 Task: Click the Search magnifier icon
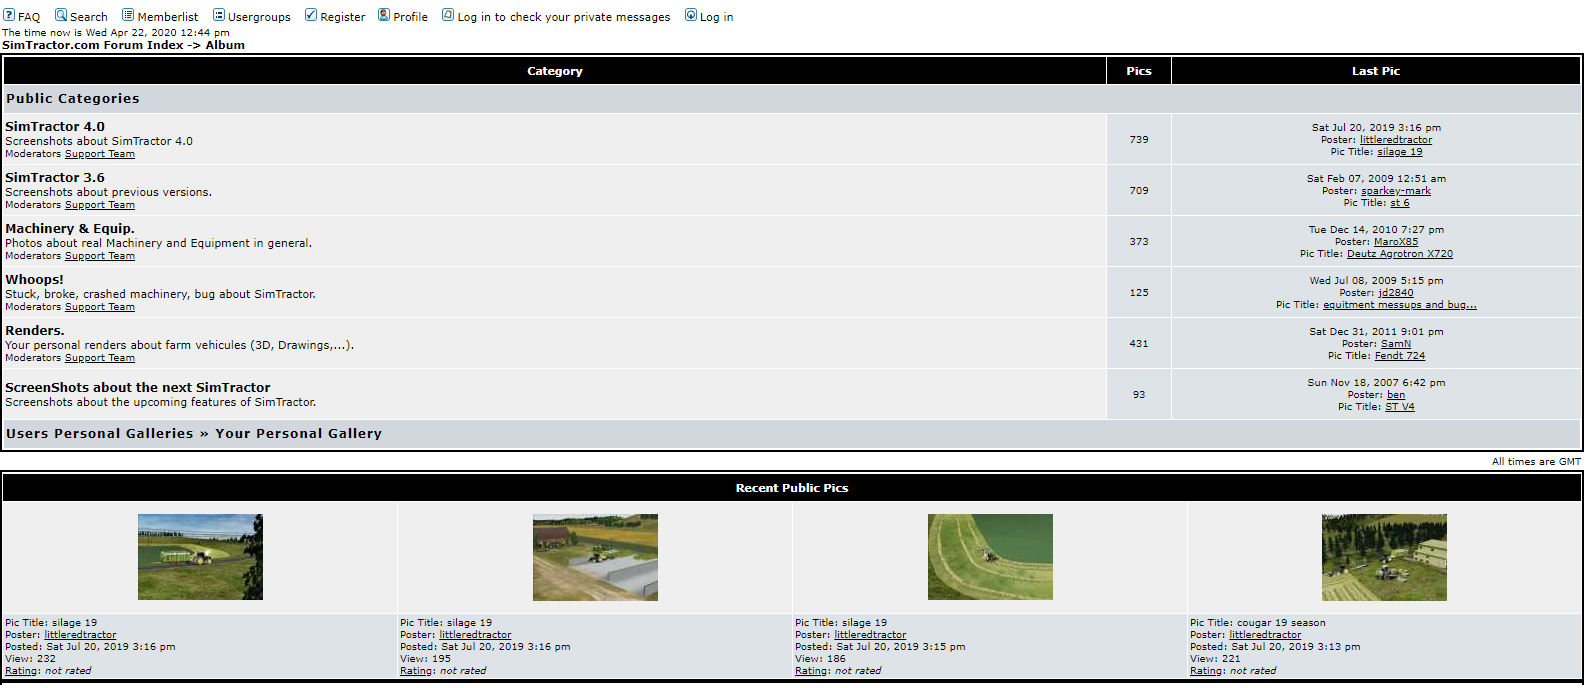[x=61, y=15]
